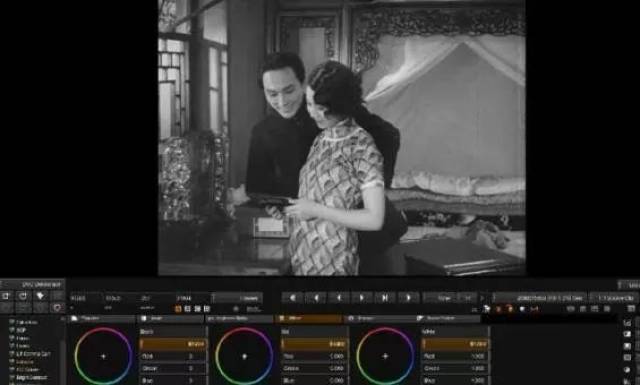Play the clip with the right-pointing play button
Viewport: 640px width, 385px height.
point(361,298)
